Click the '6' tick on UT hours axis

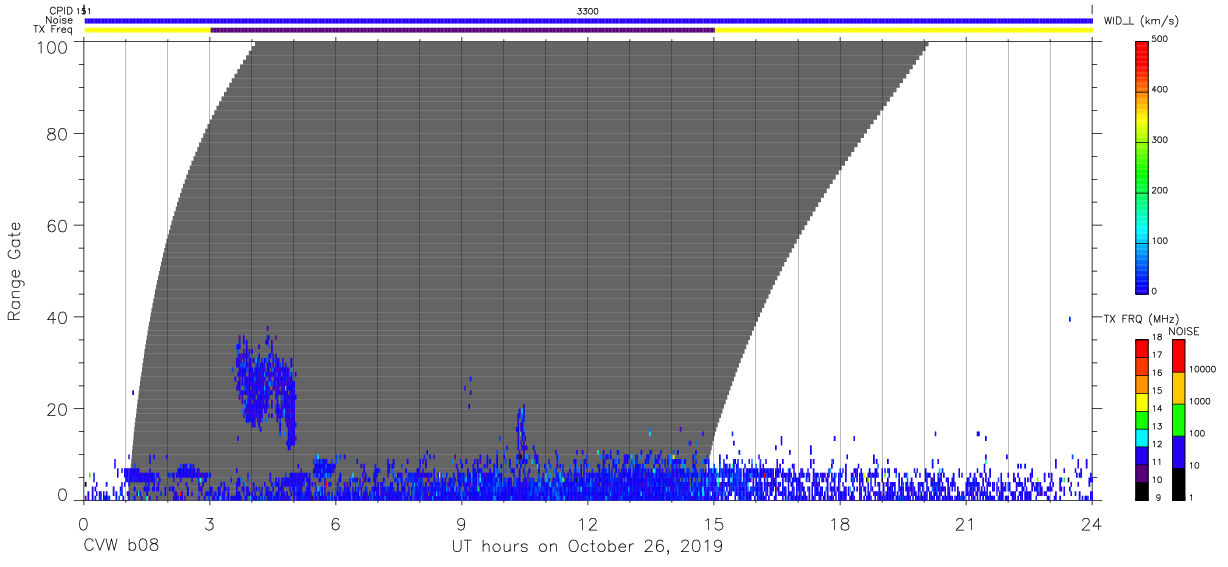tap(336, 523)
